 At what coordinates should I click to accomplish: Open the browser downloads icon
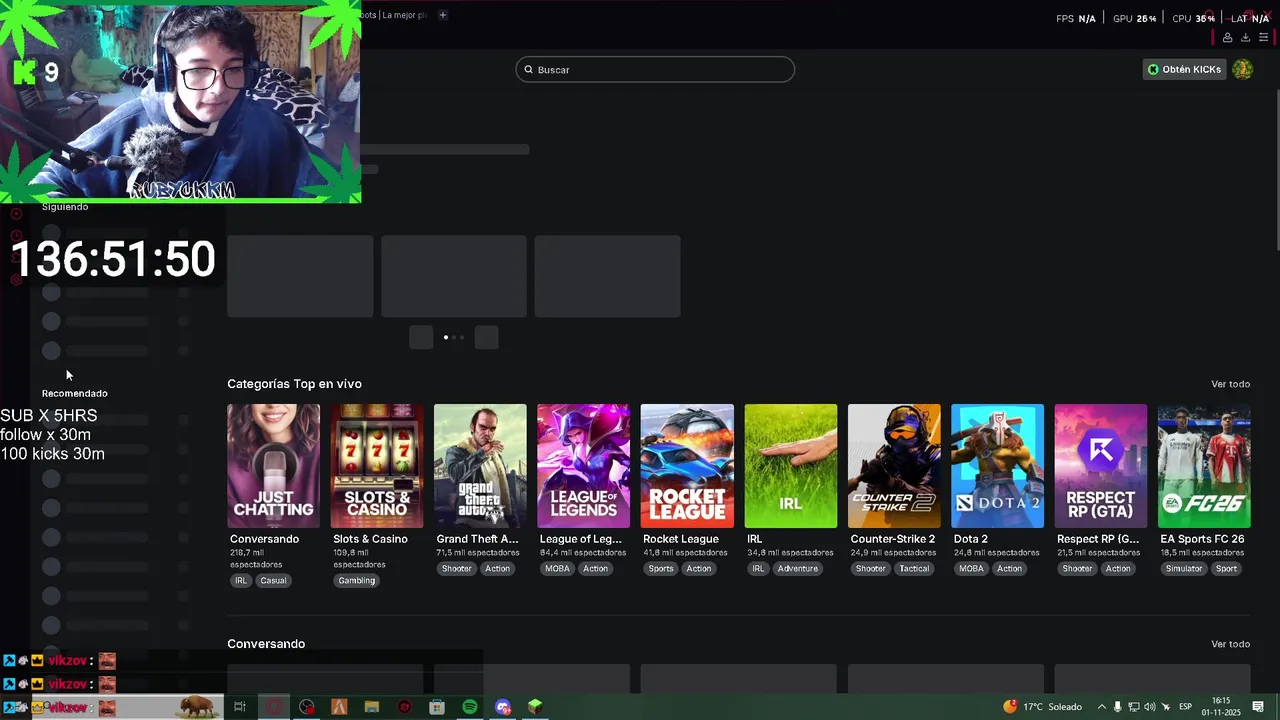pos(1245,38)
